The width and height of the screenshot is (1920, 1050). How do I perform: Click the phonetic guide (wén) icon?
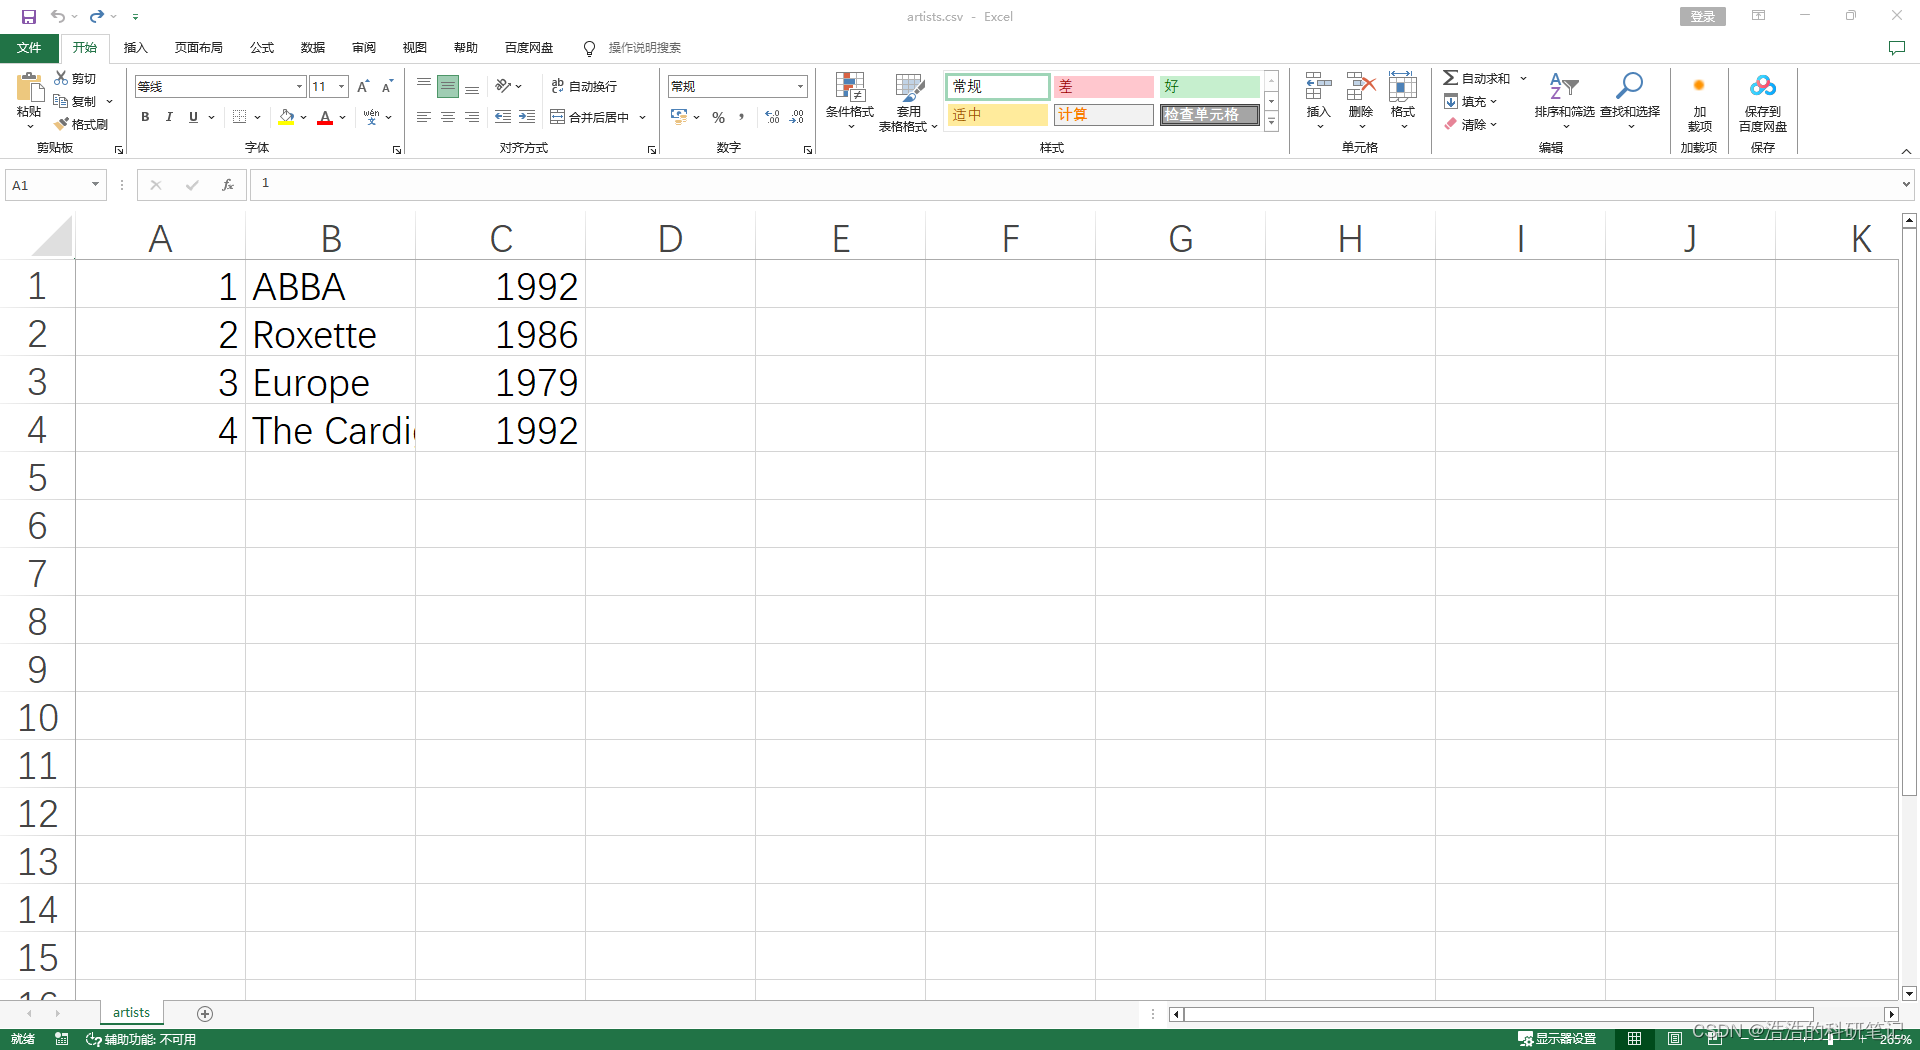coord(372,117)
